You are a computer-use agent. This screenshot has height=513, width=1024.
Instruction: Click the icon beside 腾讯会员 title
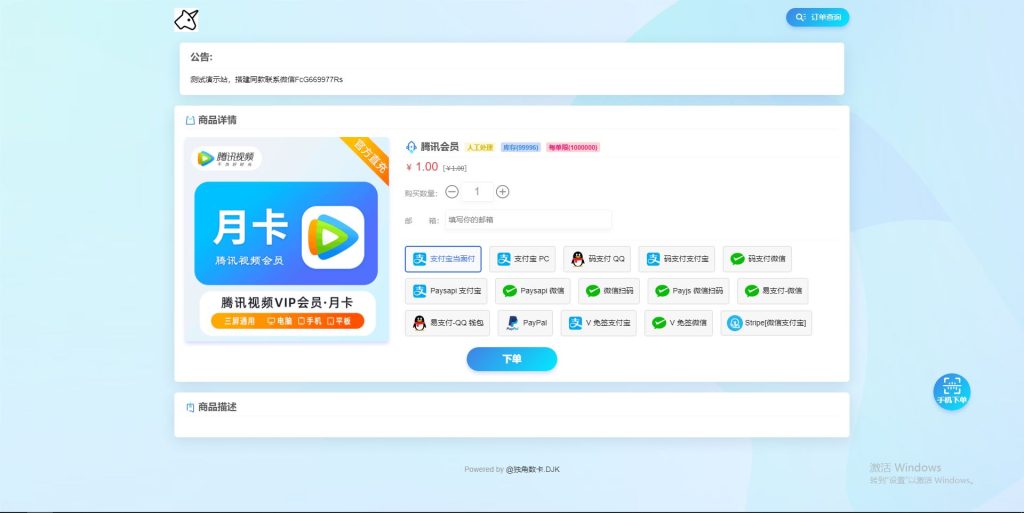pos(411,148)
